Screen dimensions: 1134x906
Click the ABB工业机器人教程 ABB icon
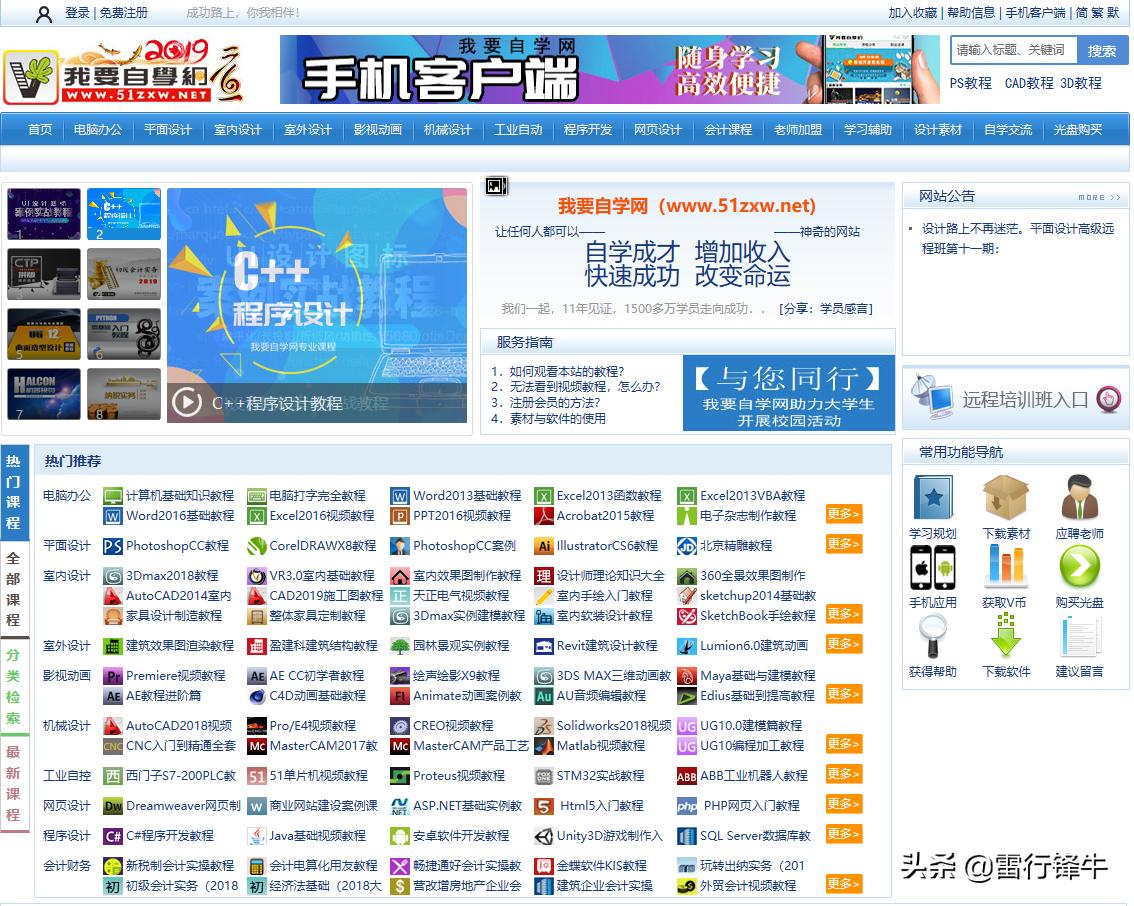pos(687,776)
